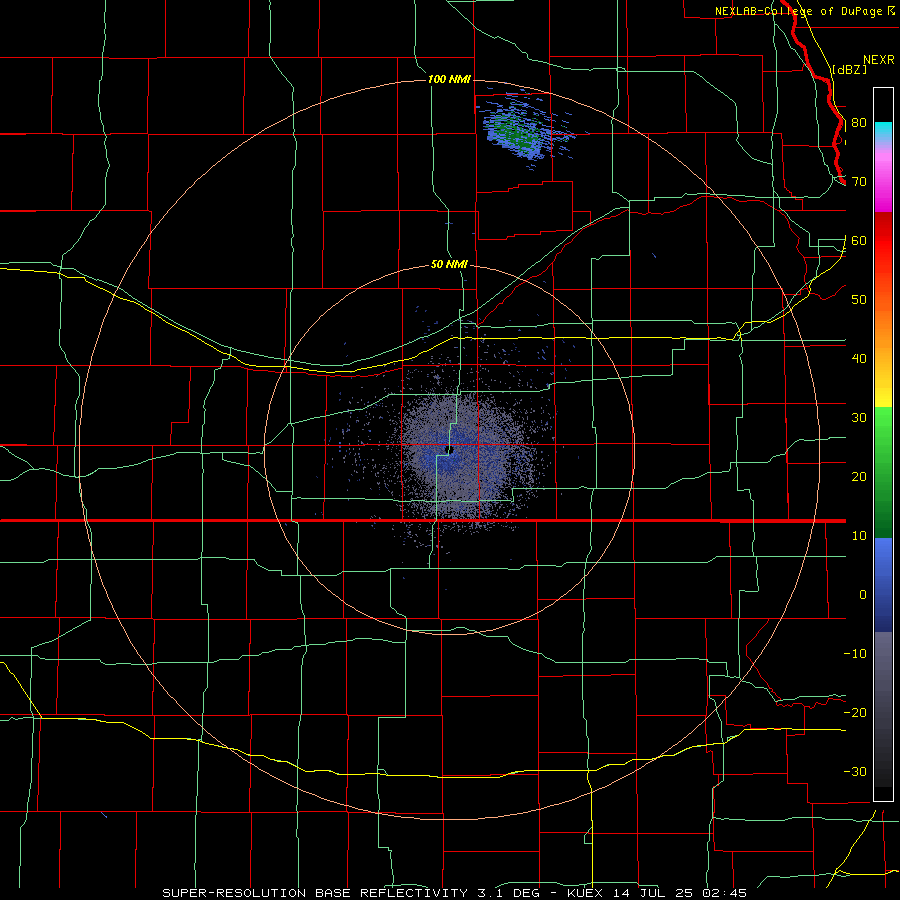Click the 02:45 timestamp in caption

pos(723,893)
